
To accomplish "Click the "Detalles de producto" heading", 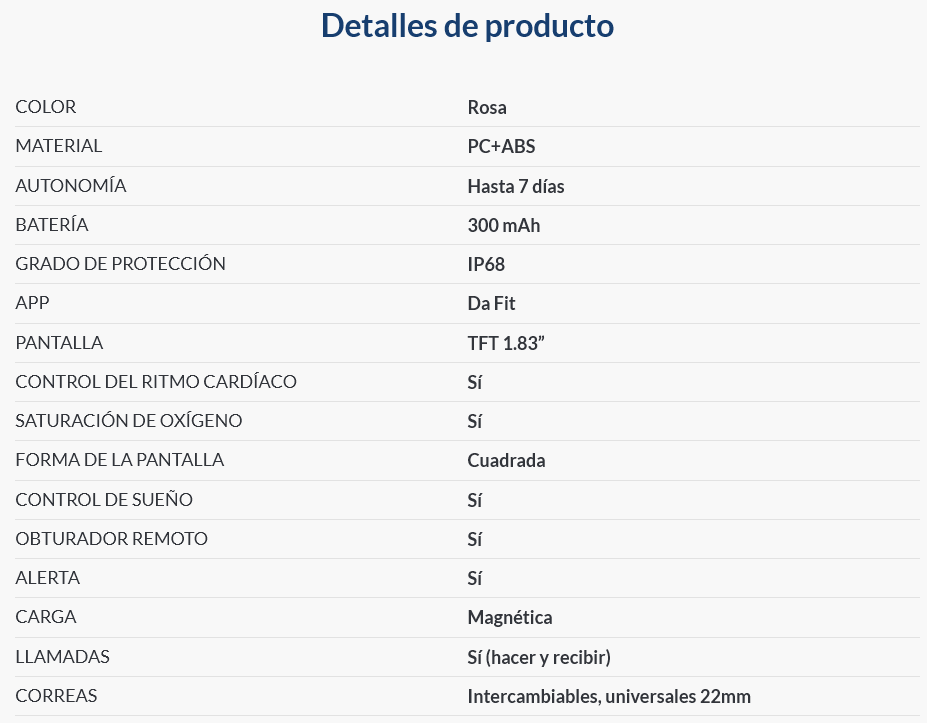I will (x=467, y=26).
